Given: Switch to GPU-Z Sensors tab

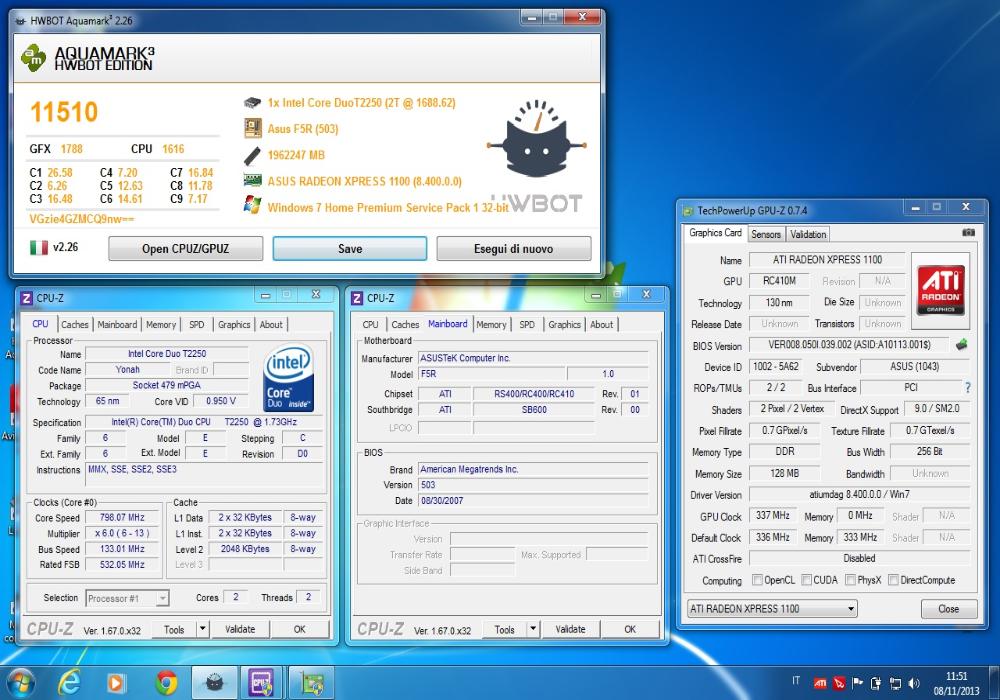Looking at the screenshot, I should coord(766,234).
